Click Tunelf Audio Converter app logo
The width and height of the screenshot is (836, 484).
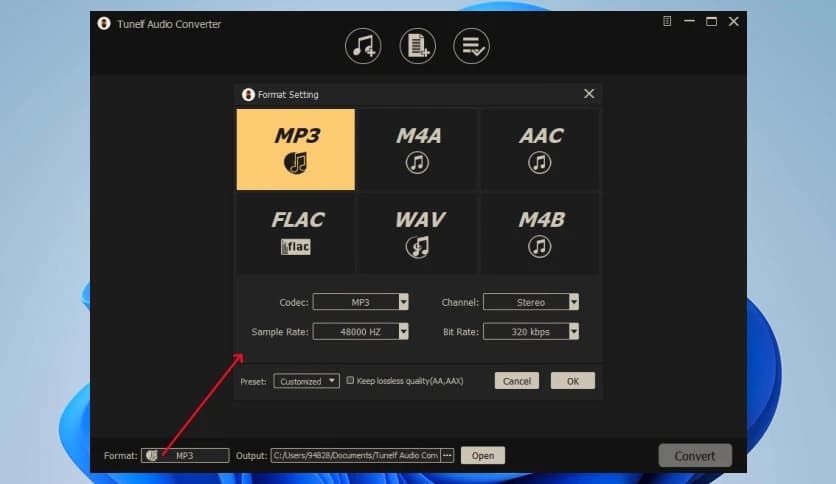click(104, 23)
